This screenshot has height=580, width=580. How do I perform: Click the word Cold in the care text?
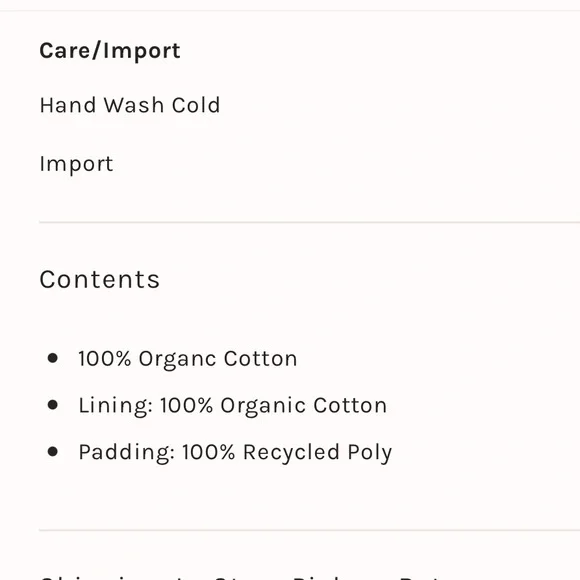(196, 105)
